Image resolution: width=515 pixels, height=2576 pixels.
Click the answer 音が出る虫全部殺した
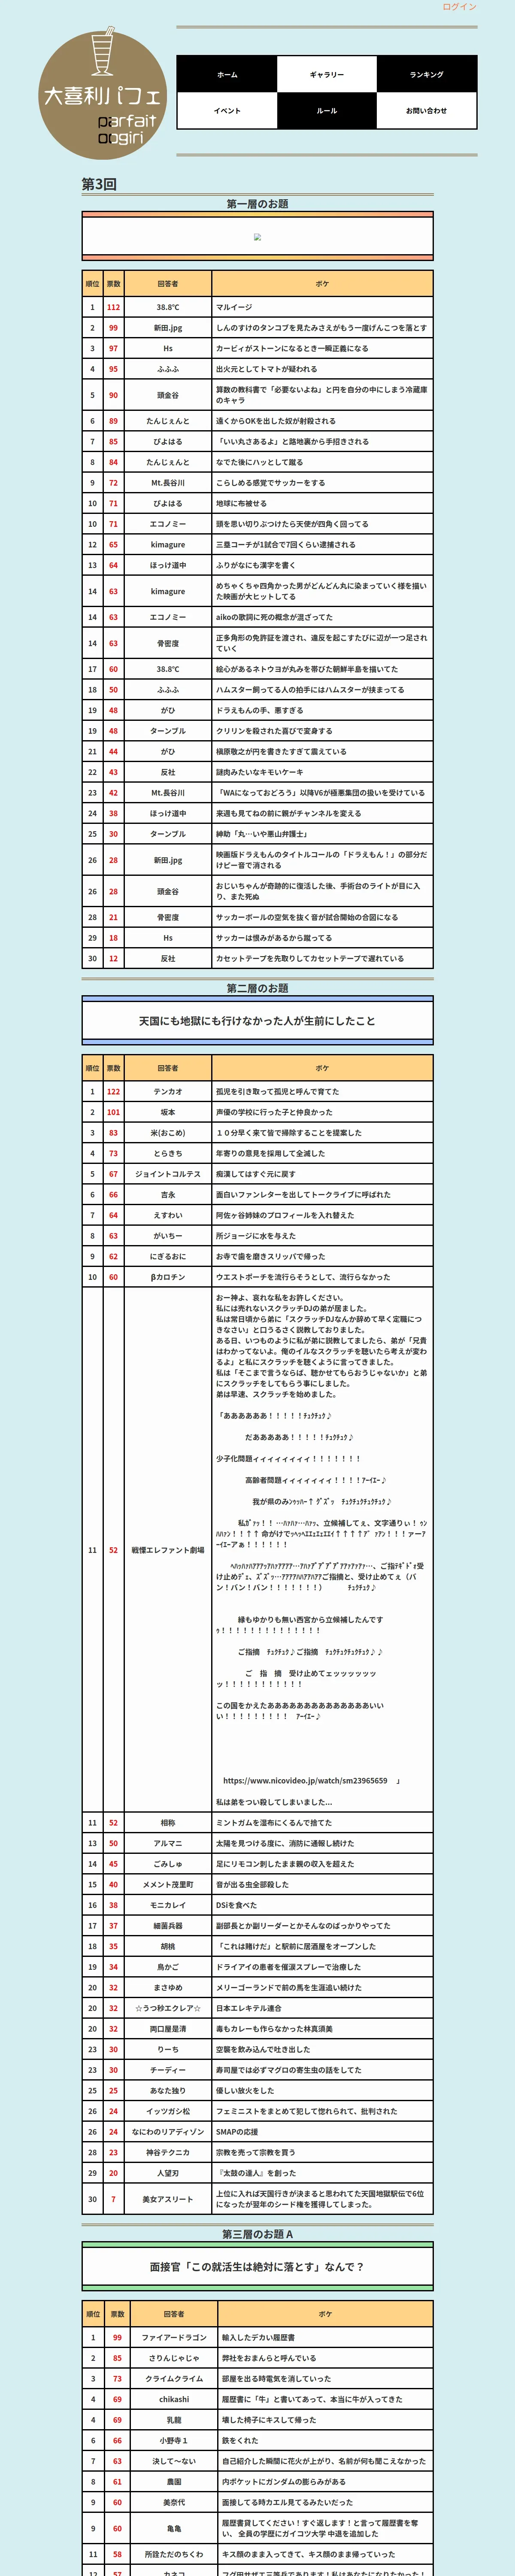252,1885
